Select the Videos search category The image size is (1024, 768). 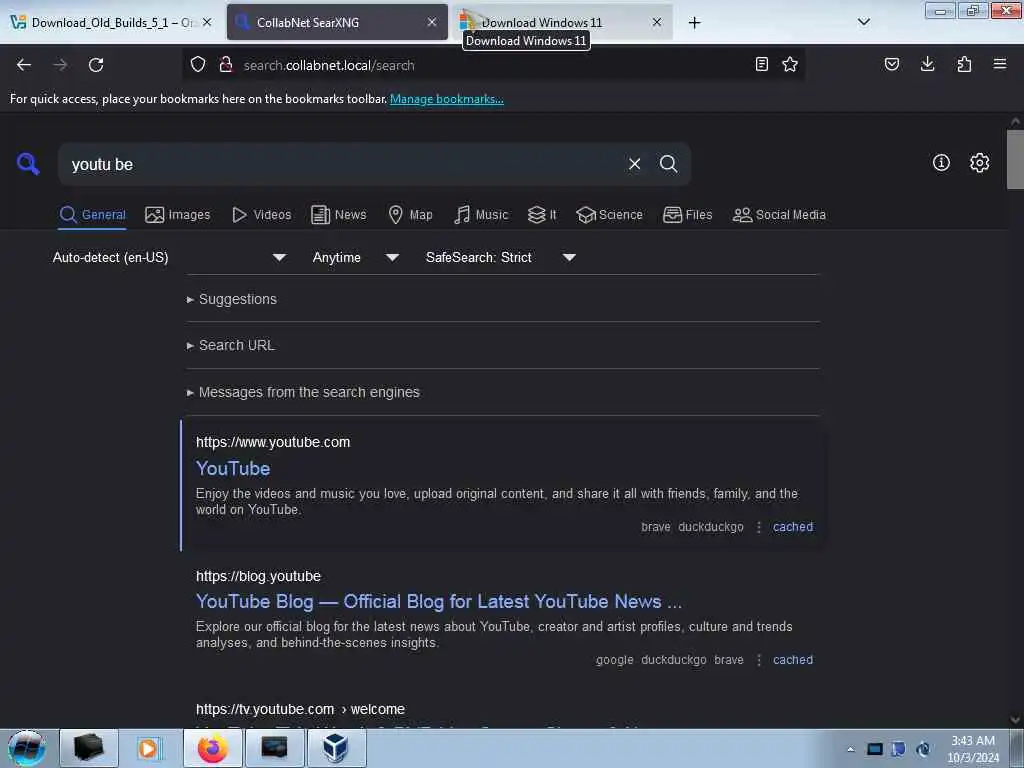click(x=261, y=215)
